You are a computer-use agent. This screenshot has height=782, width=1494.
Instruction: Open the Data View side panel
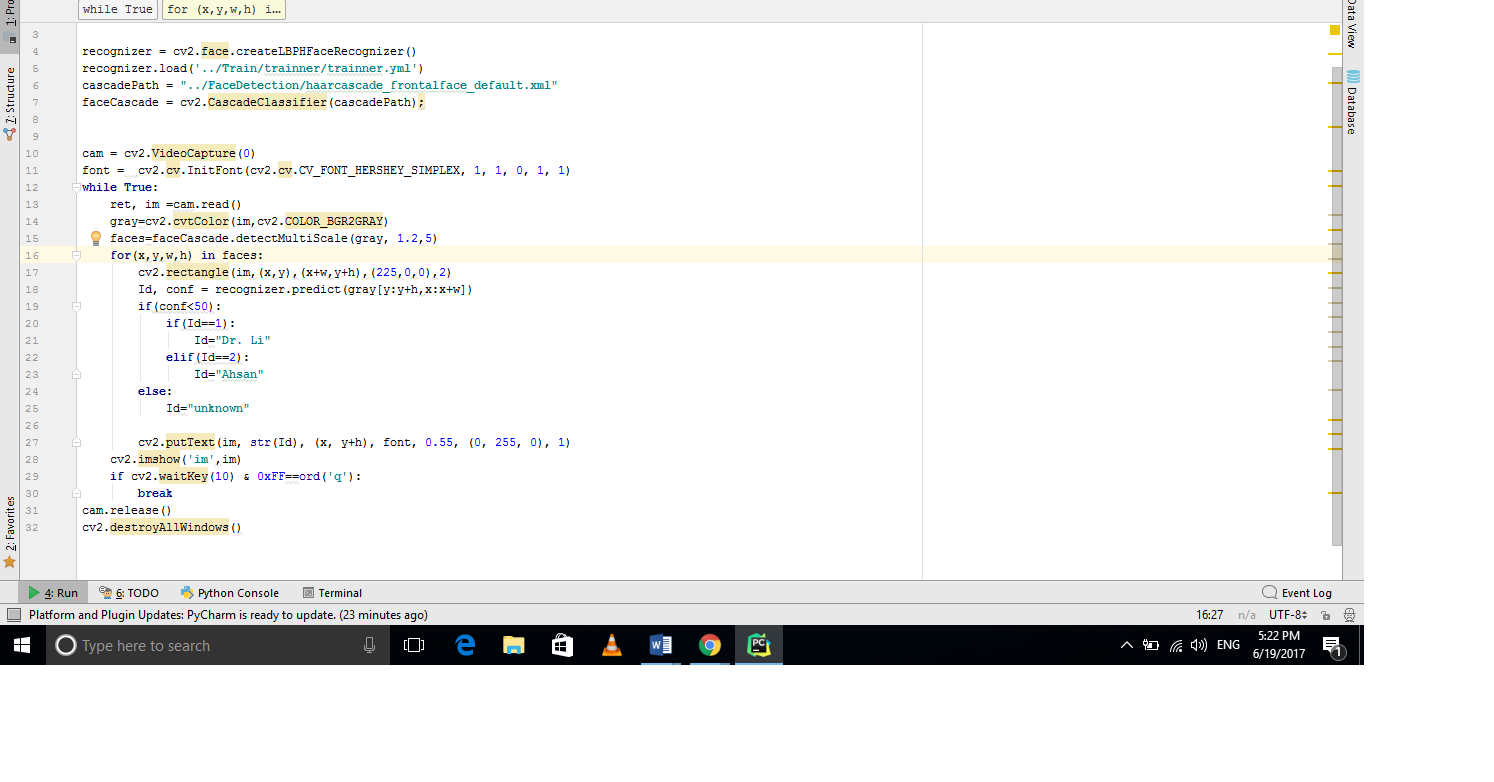(1352, 24)
